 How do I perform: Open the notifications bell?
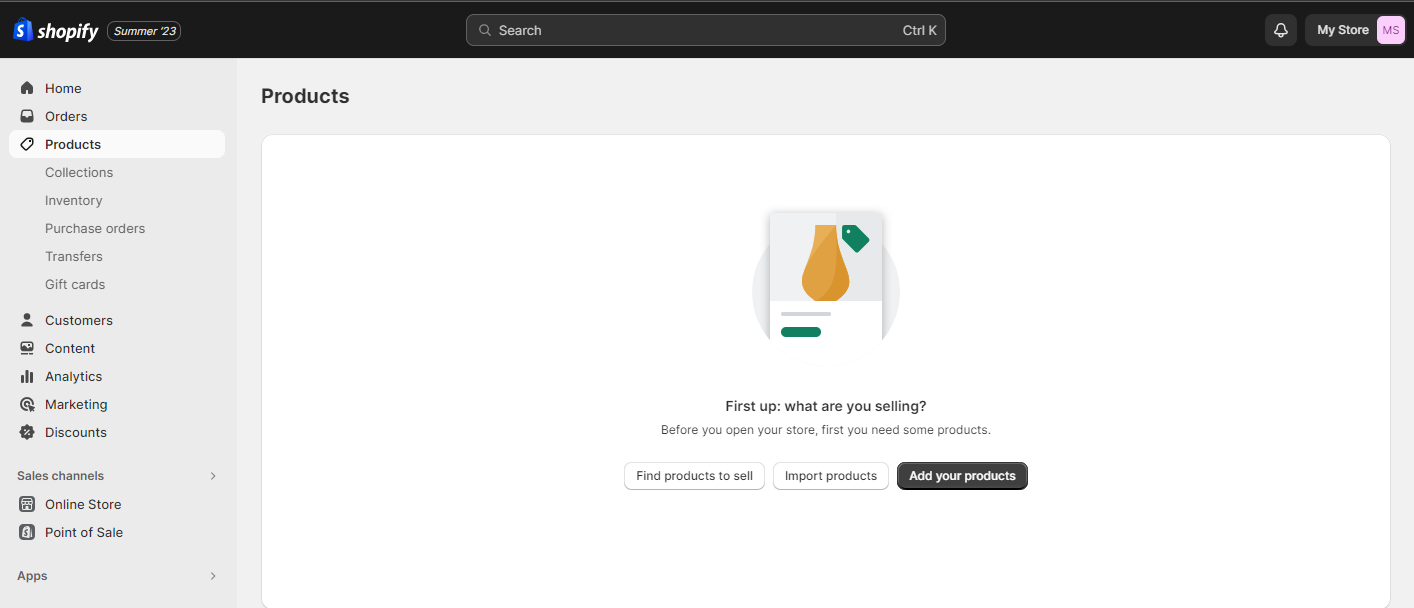(x=1280, y=30)
